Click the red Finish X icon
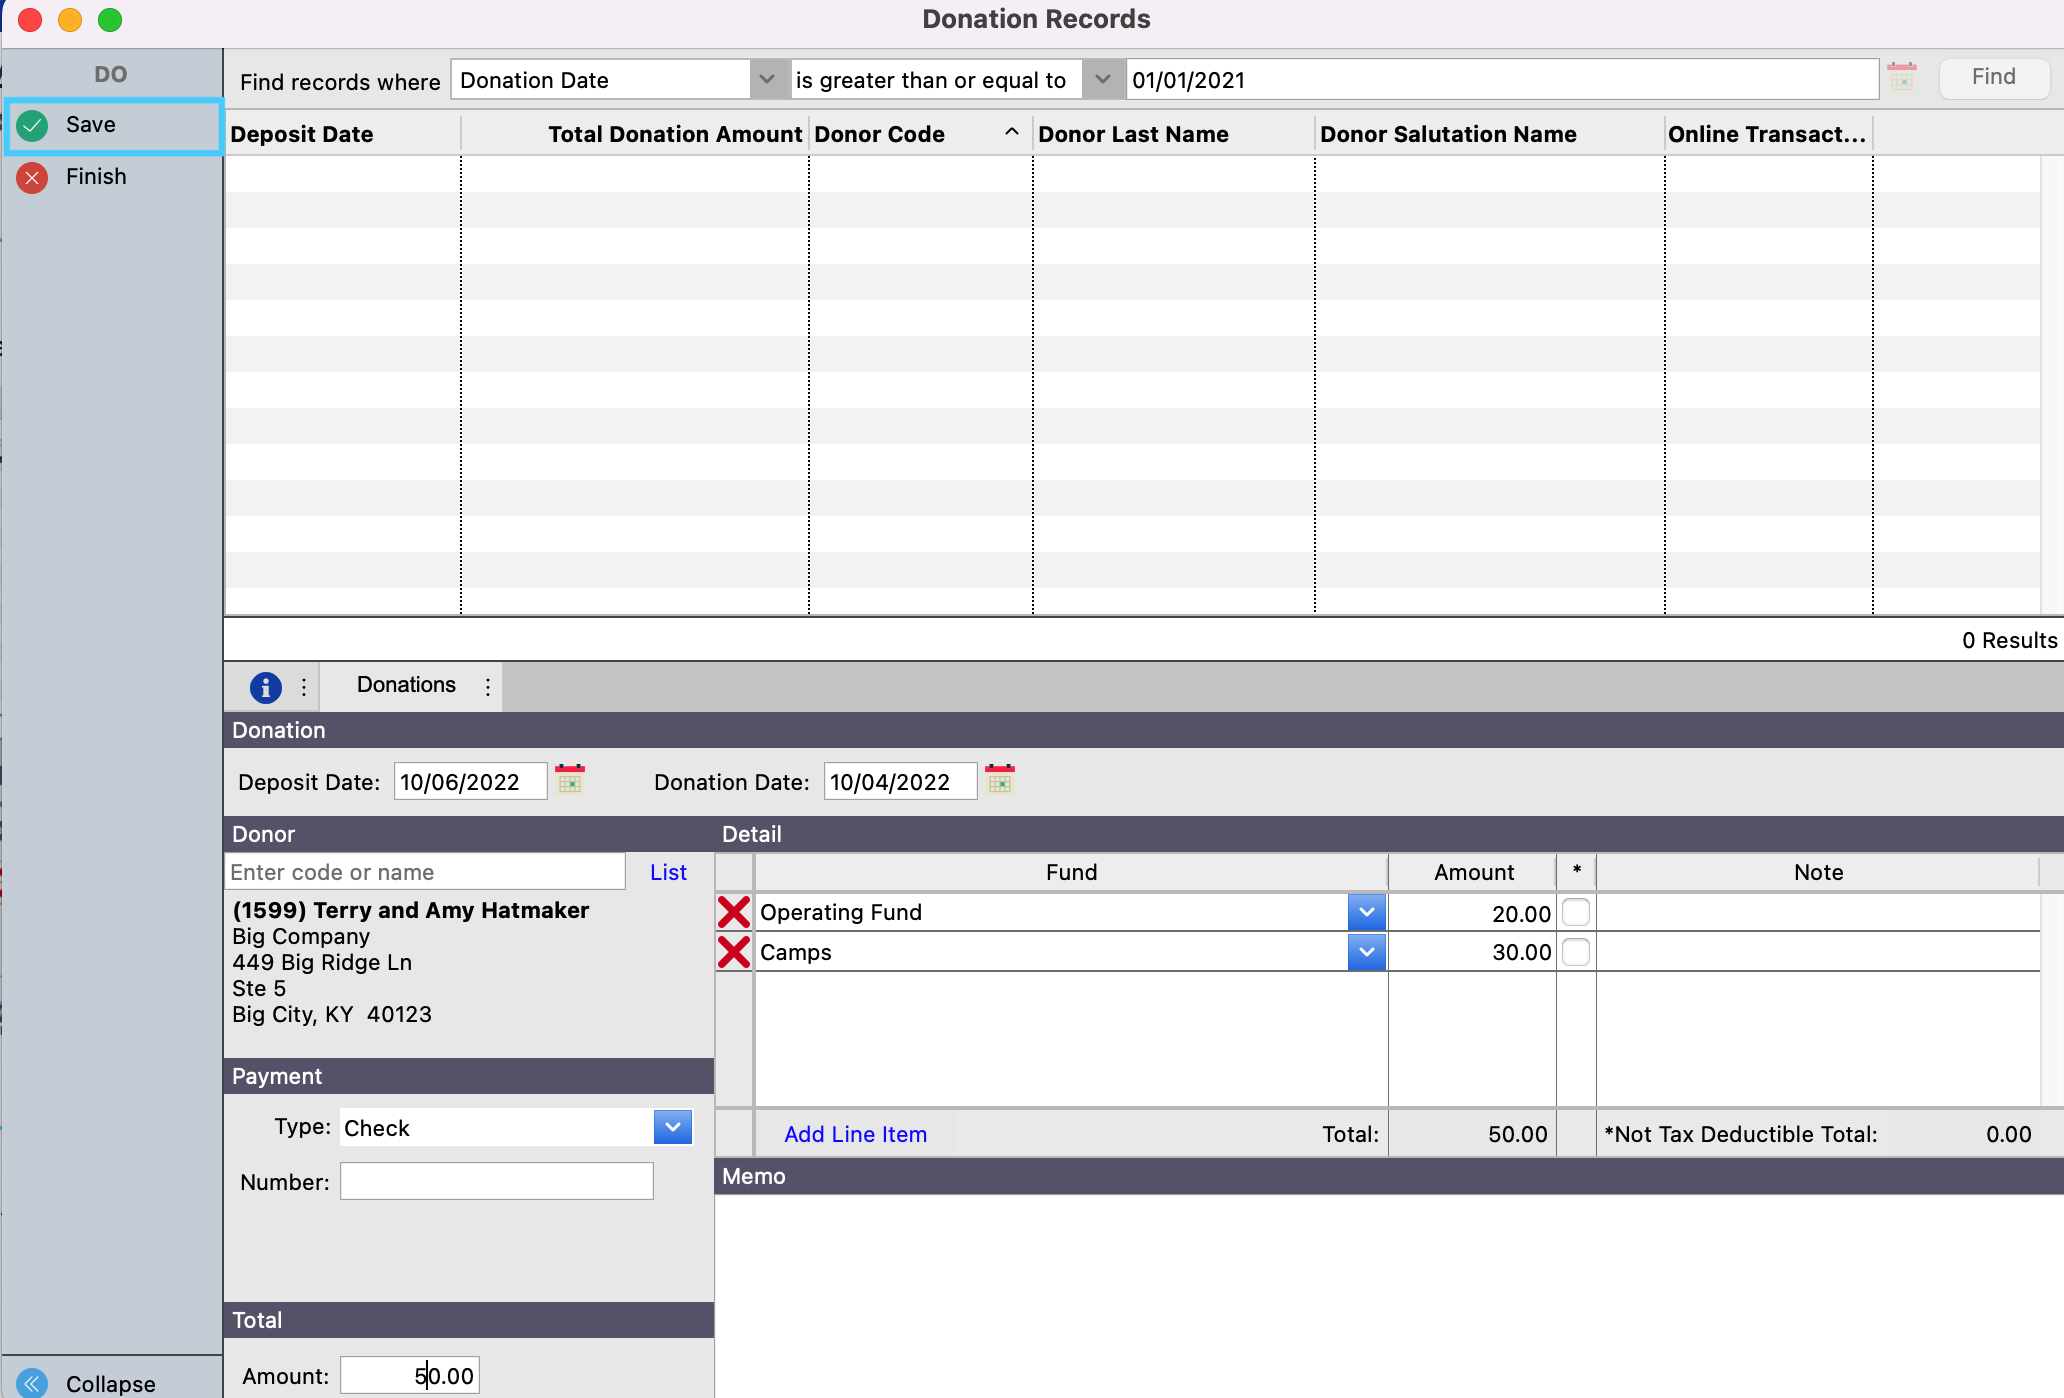2064x1398 pixels. click(32, 177)
